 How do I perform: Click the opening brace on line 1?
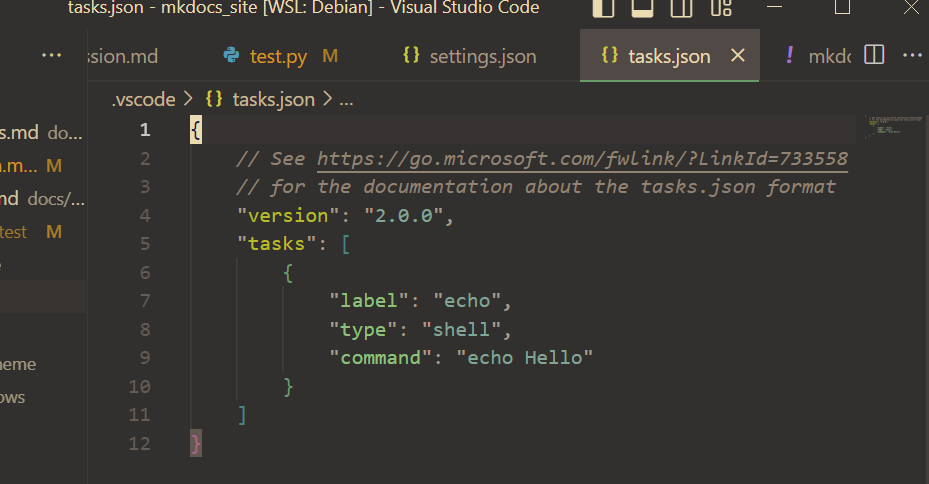point(196,130)
